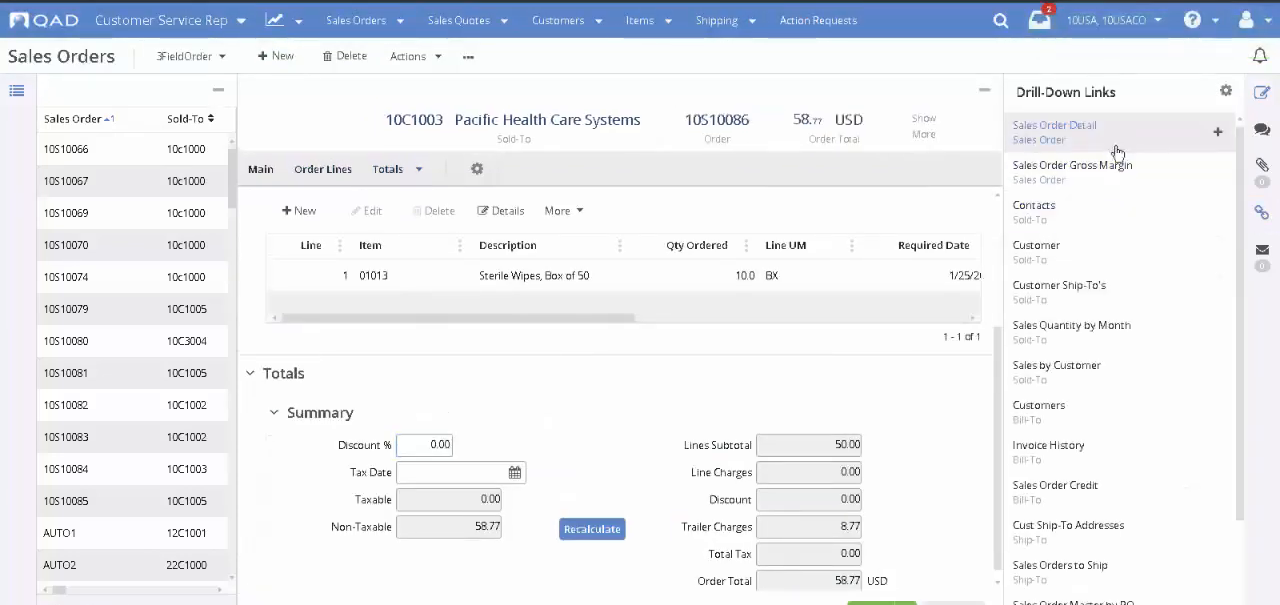Open the analytics chart icon menu

point(283,20)
